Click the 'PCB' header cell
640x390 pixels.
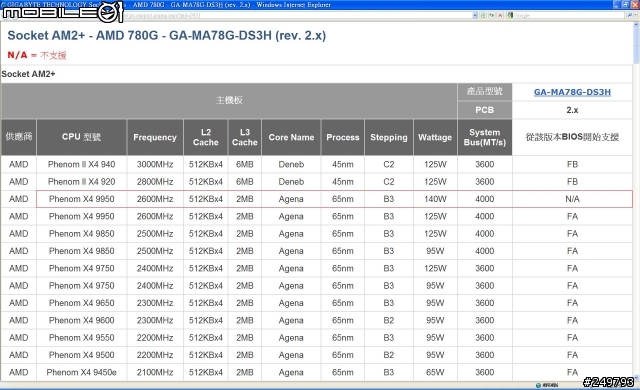(484, 110)
